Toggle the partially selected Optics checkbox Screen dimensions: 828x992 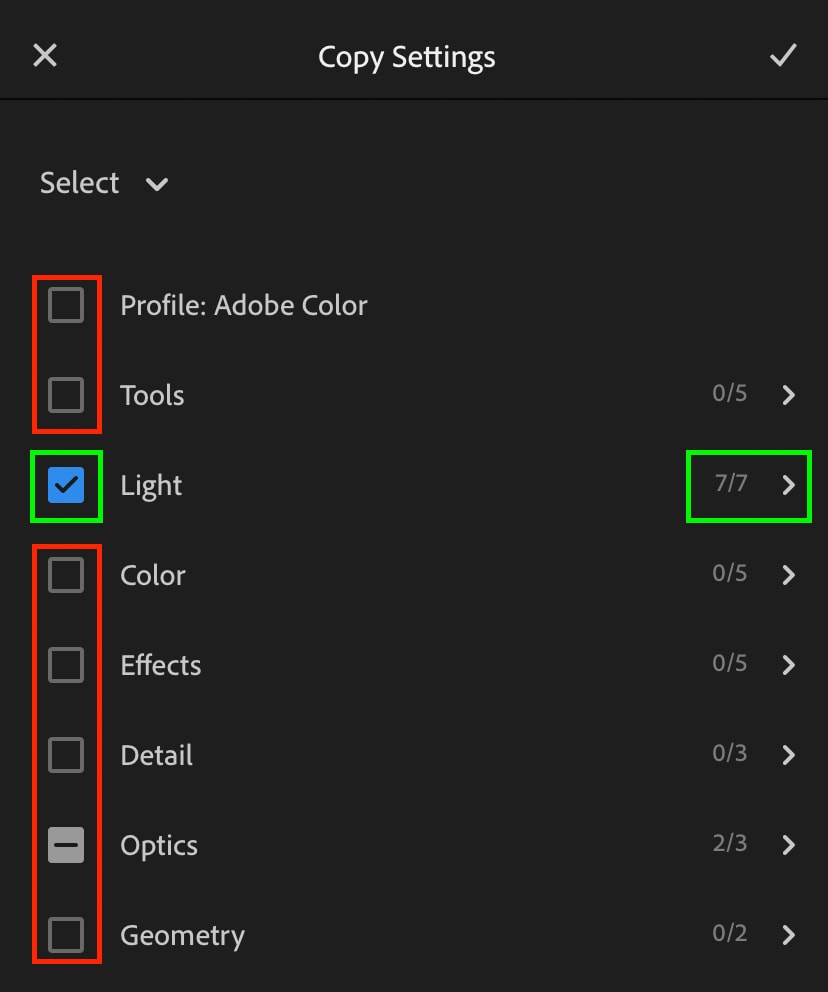(x=66, y=845)
